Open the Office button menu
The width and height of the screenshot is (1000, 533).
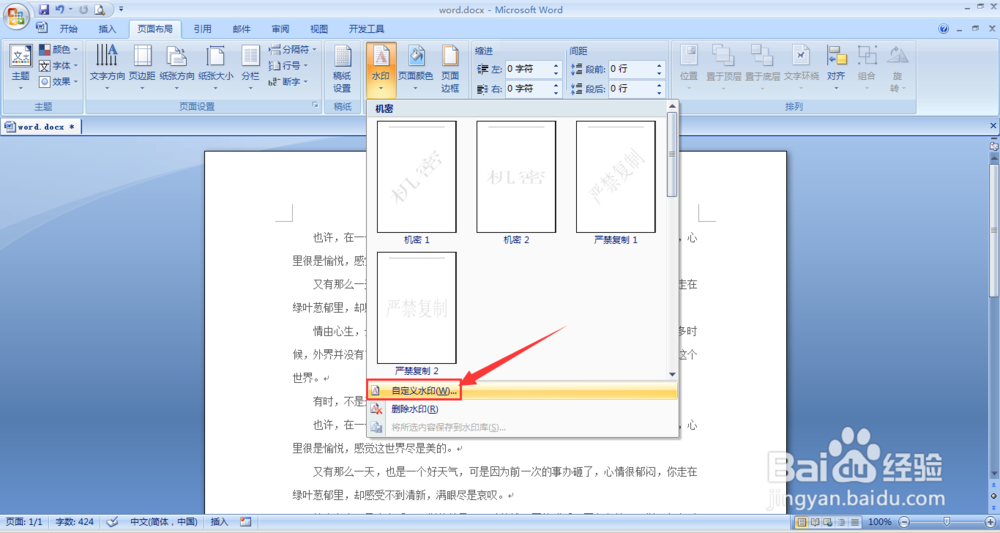point(16,17)
